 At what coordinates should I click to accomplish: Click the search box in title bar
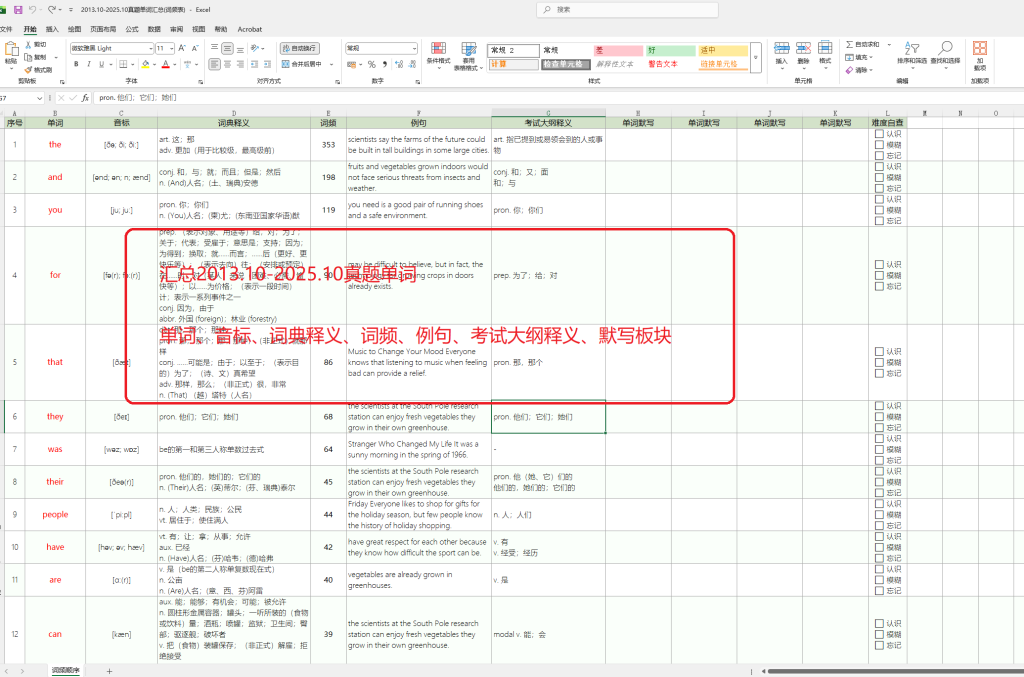click(640, 9)
